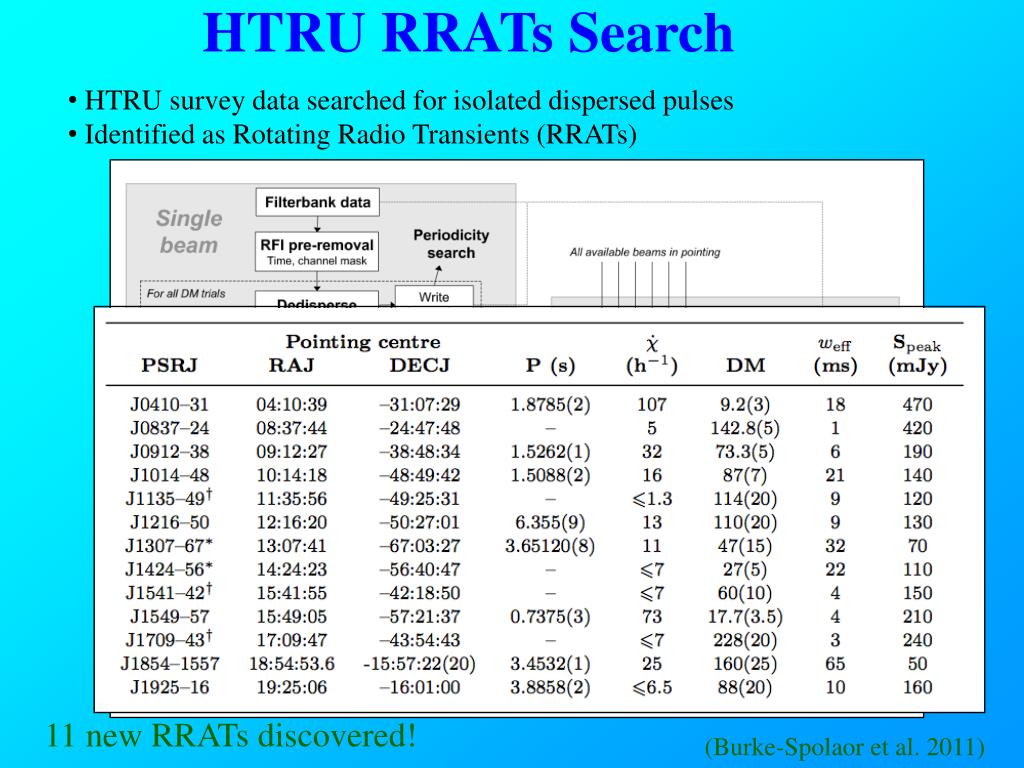
Task: Click pulsar name 'J1925–16'
Action: [x=169, y=687]
